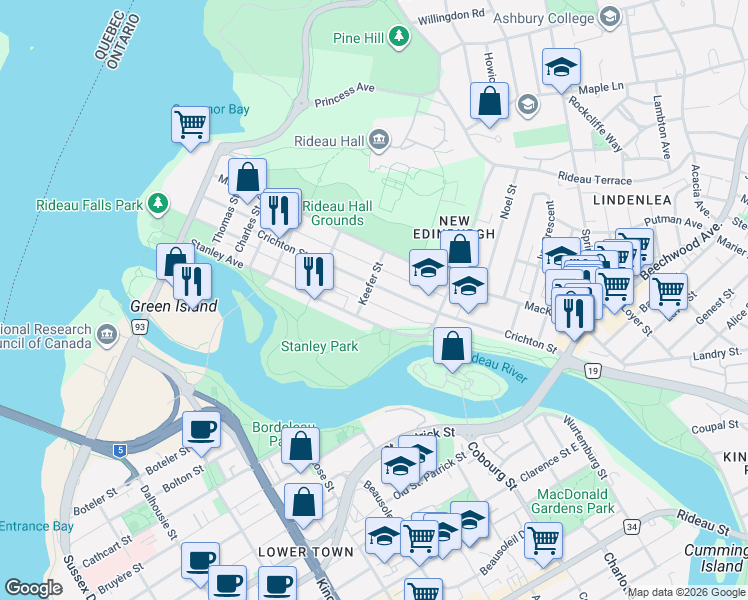Select the graduation cap marker east of Keefer St

428,270
